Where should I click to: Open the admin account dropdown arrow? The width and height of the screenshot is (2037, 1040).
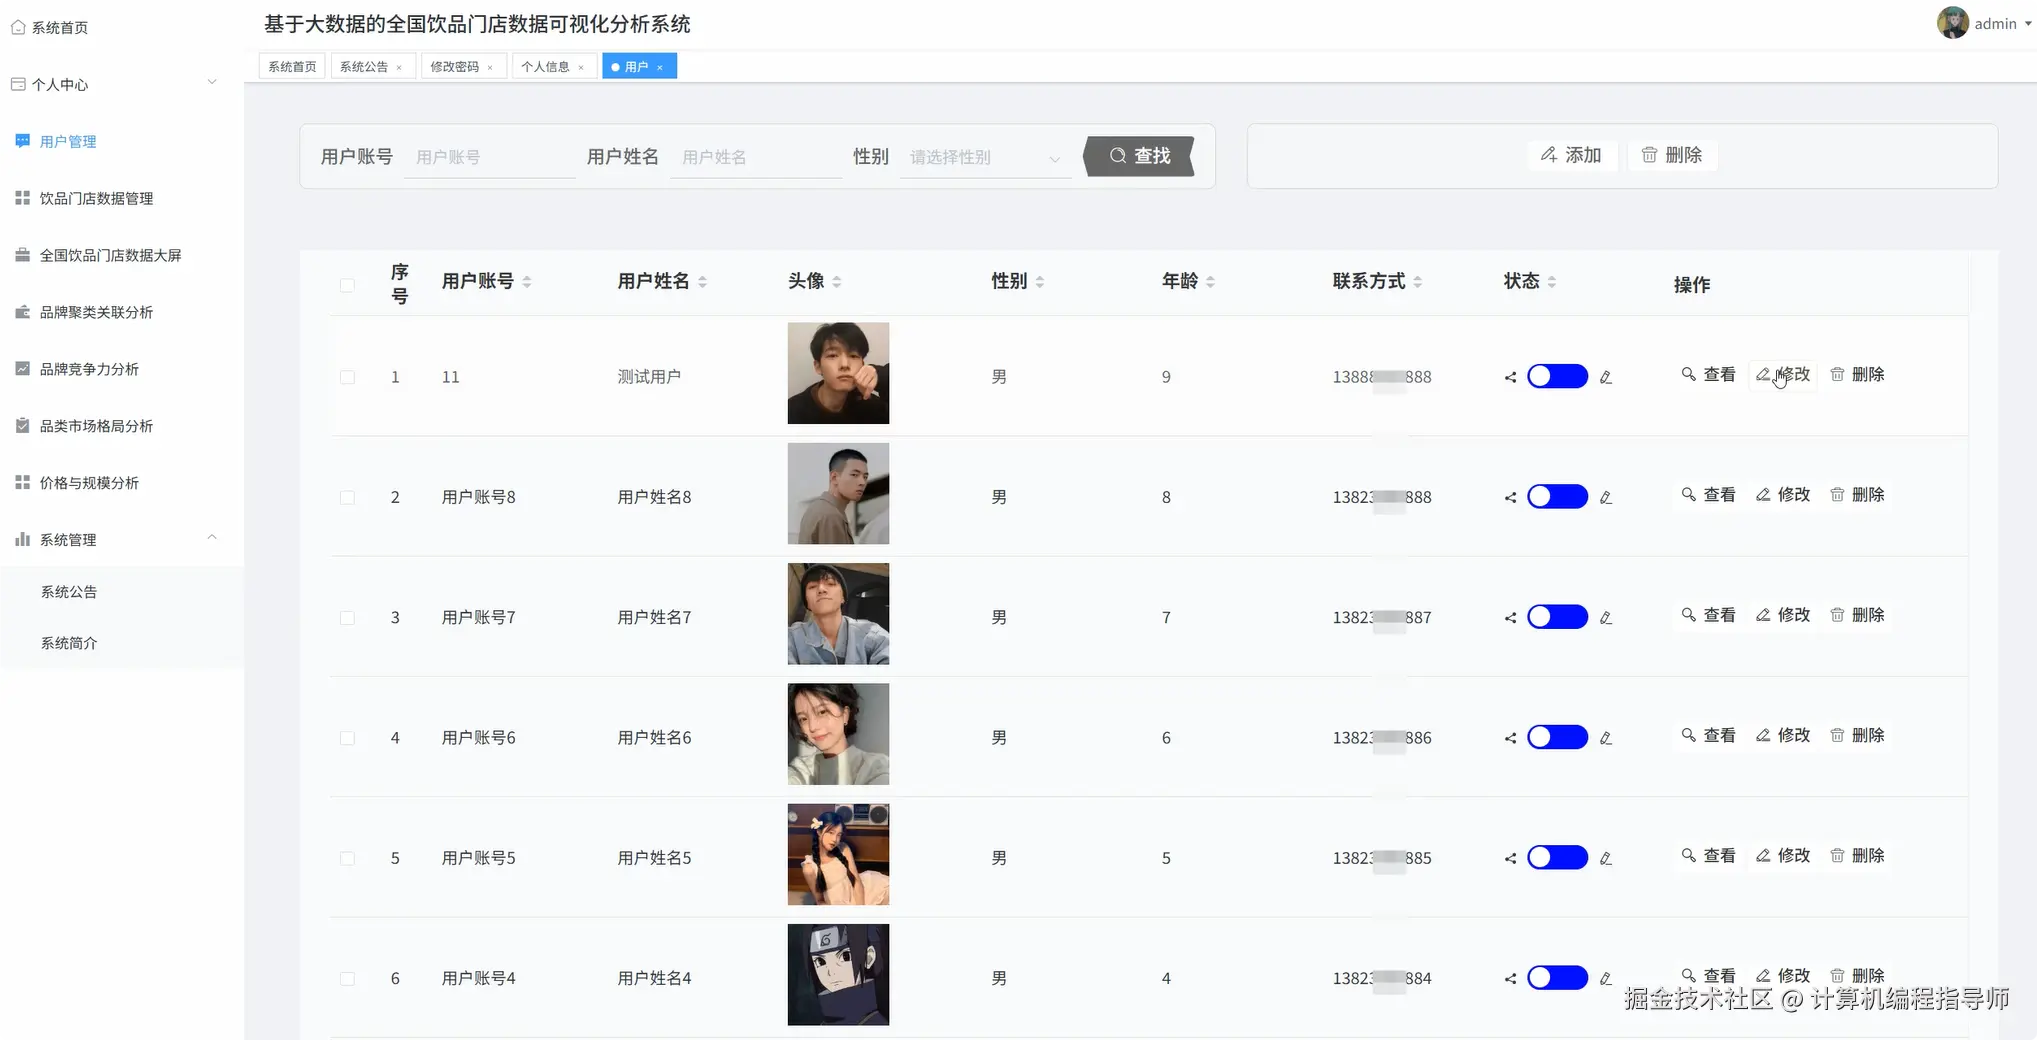coord(2028,24)
